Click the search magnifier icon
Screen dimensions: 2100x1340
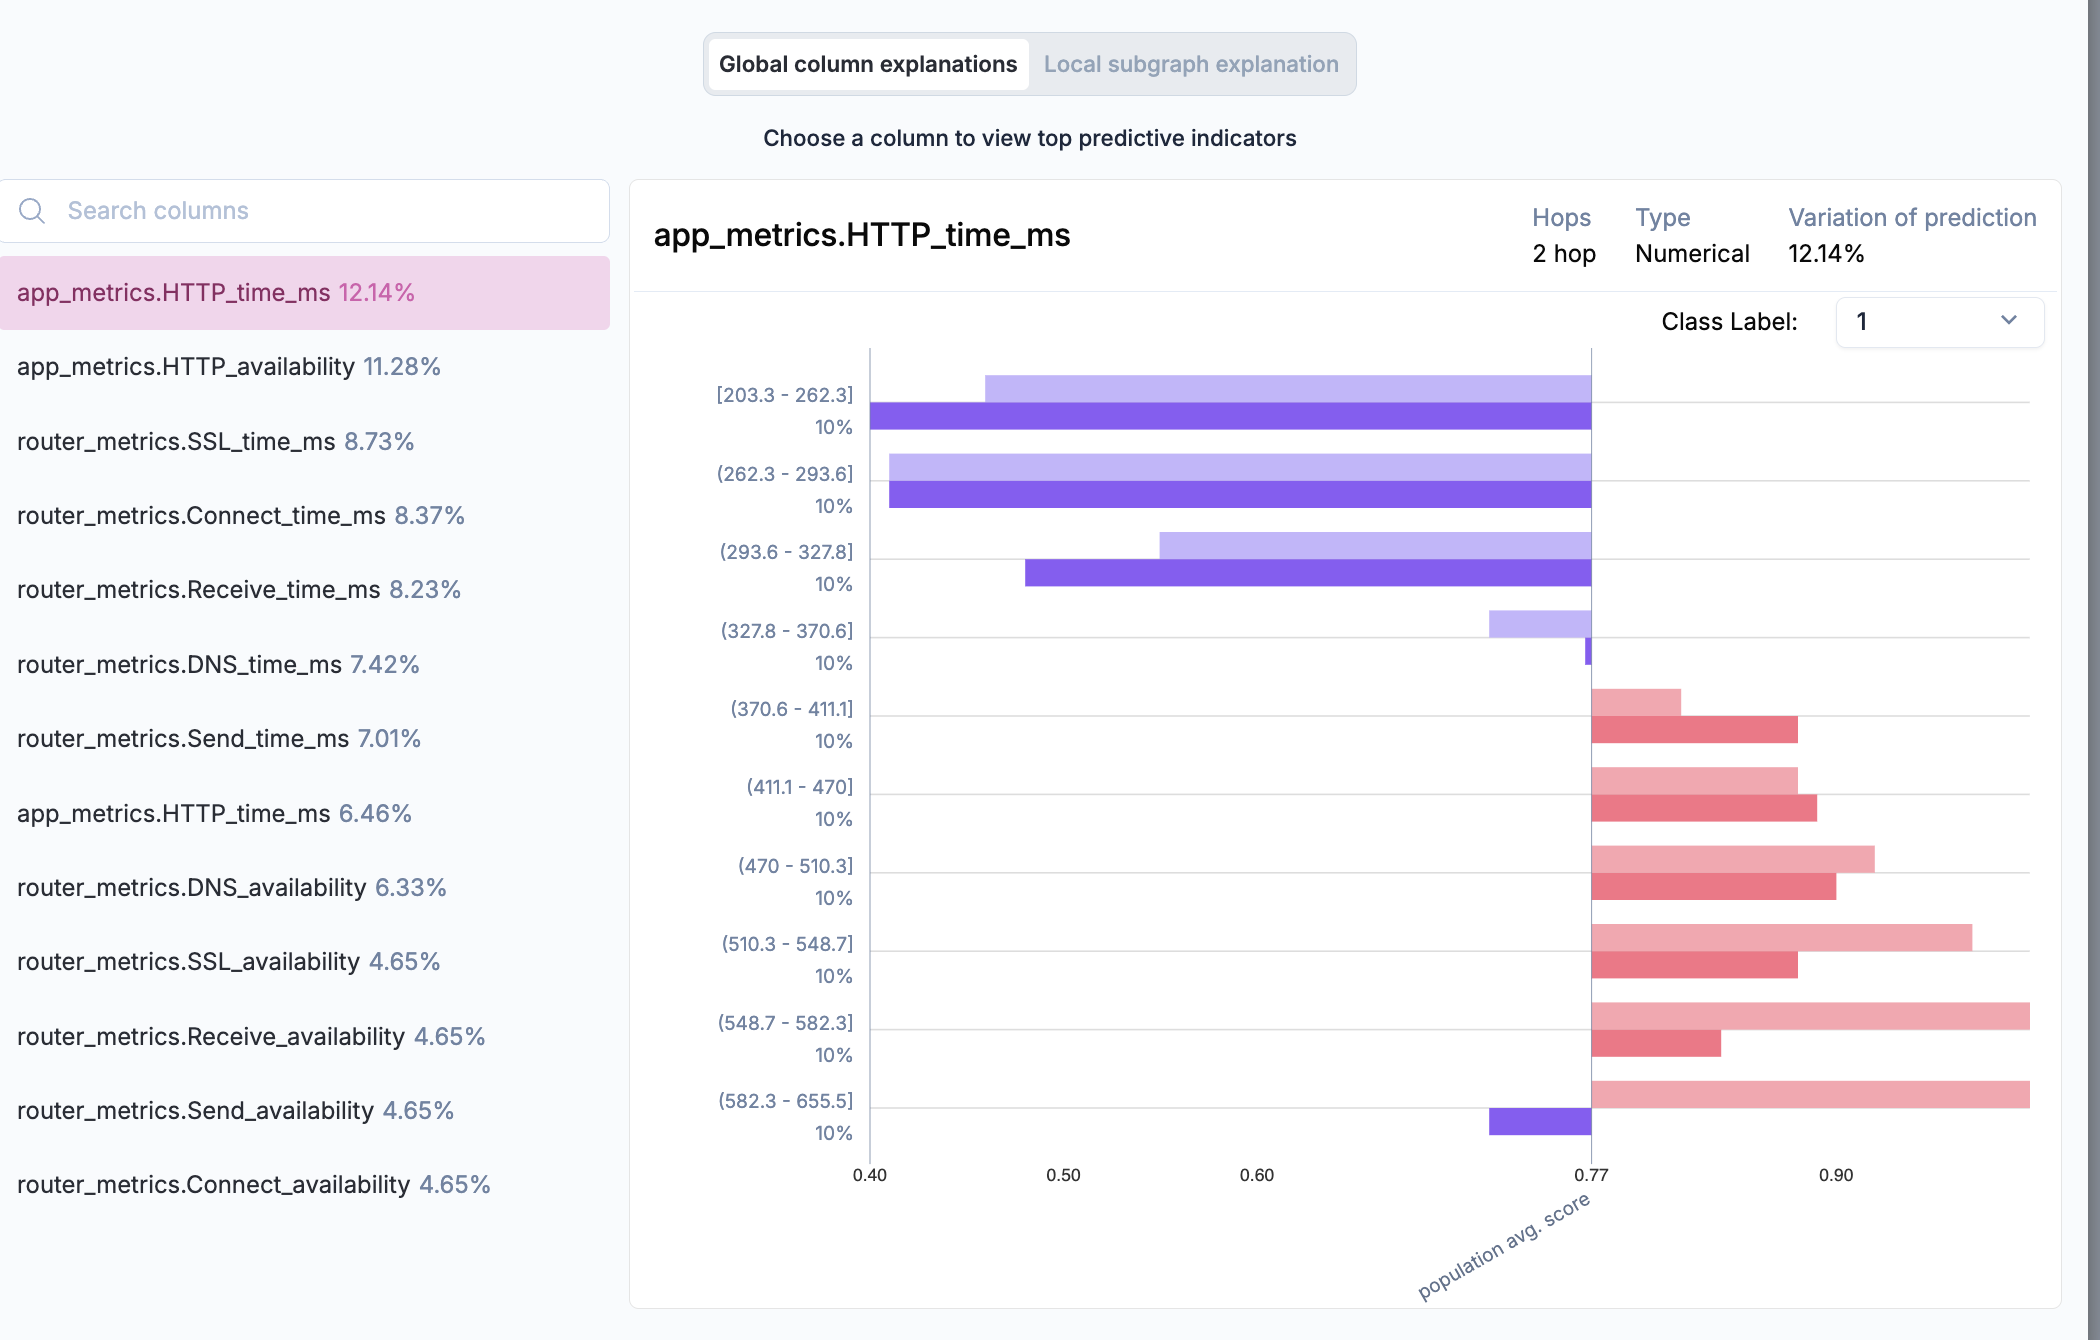click(x=32, y=211)
